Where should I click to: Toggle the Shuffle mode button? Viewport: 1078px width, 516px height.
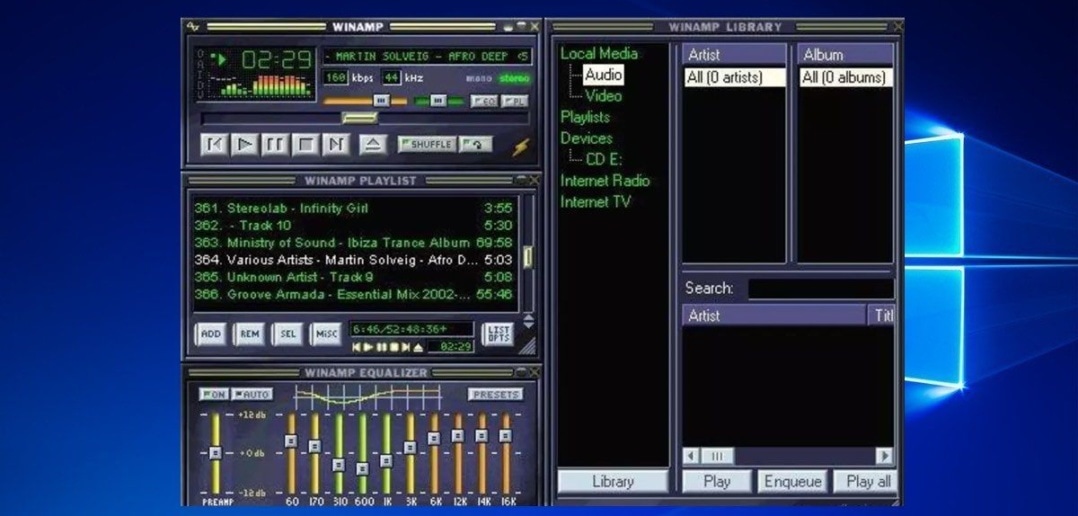click(427, 145)
